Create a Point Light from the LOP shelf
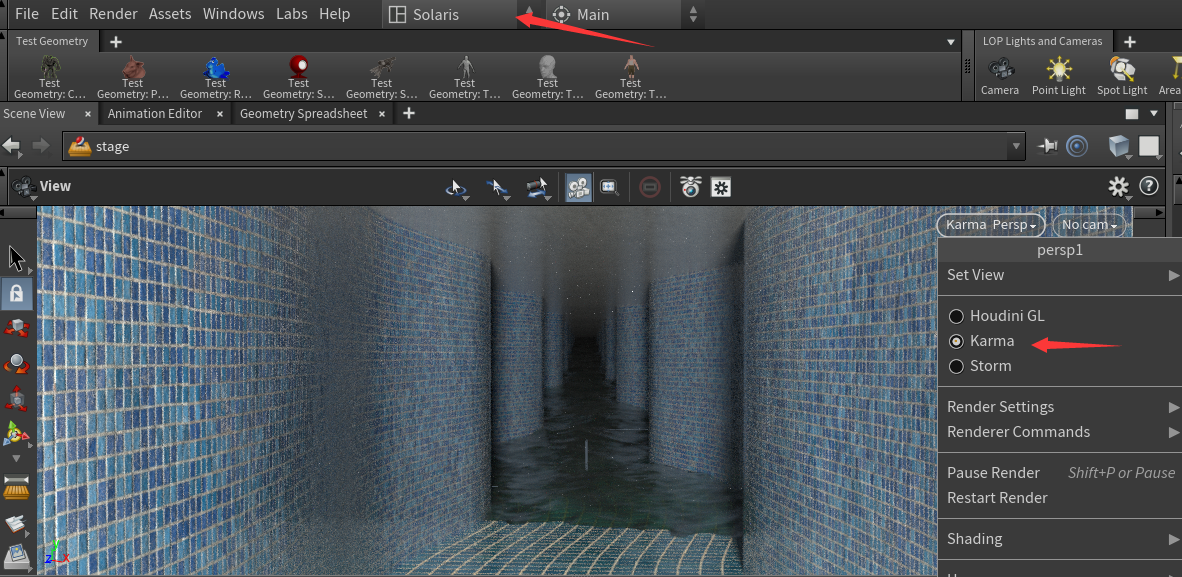Image resolution: width=1182 pixels, height=577 pixels. 1058,75
